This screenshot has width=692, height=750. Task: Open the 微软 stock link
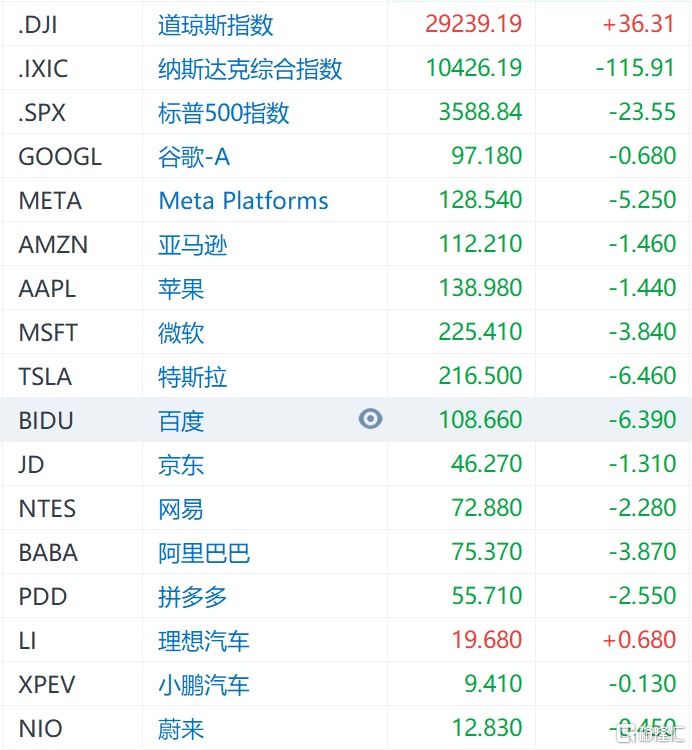click(x=181, y=333)
